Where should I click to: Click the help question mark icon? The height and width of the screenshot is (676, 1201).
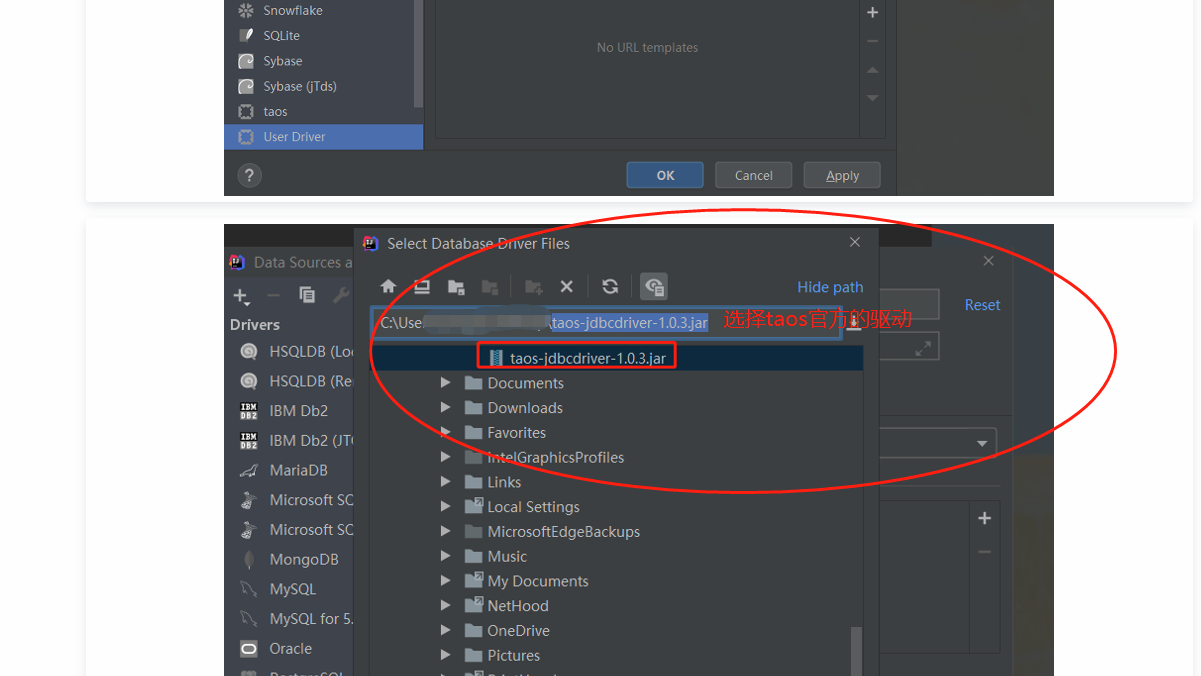(x=249, y=175)
